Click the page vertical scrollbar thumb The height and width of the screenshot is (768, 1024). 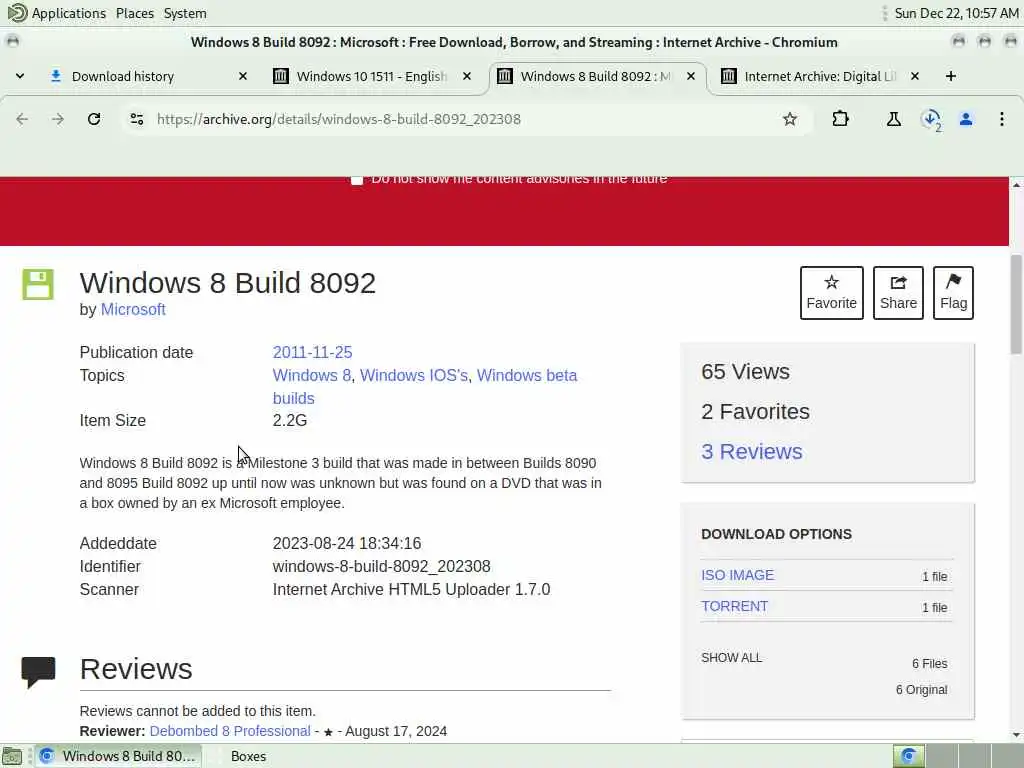coord(1016,304)
